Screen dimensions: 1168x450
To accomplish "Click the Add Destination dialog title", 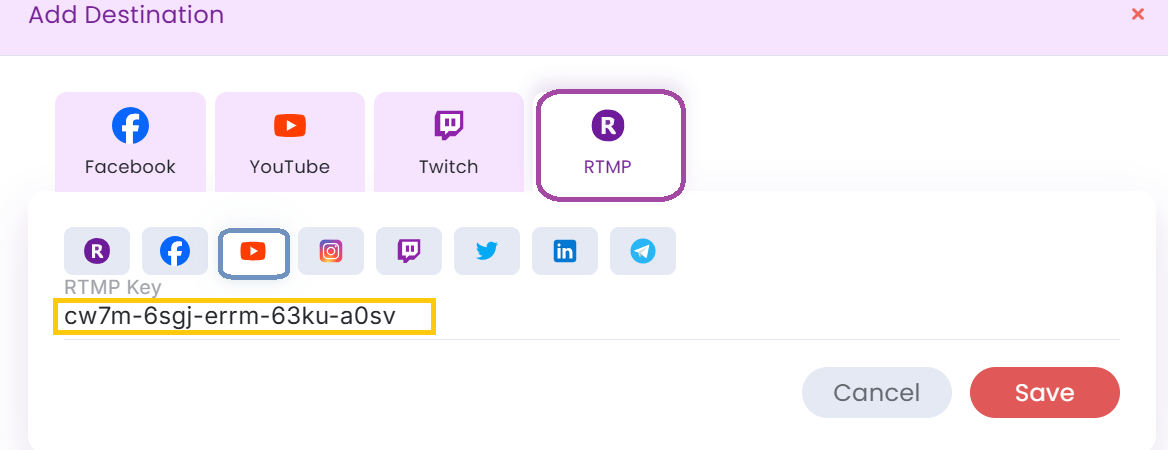I will 126,15.
